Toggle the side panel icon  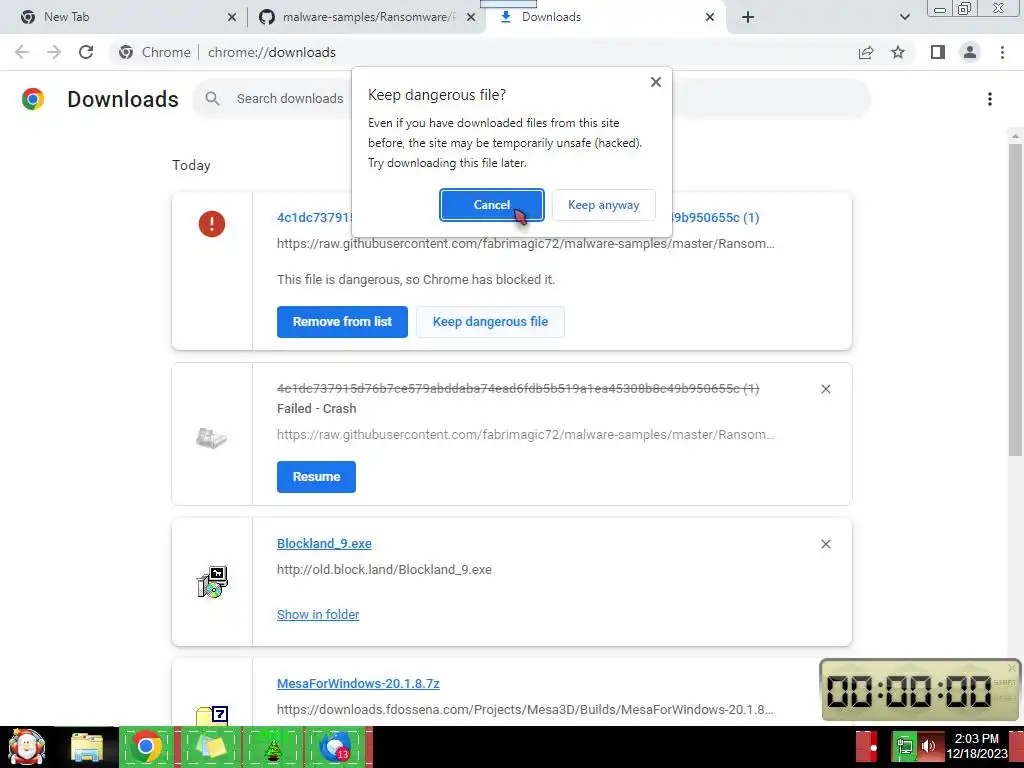[938, 52]
